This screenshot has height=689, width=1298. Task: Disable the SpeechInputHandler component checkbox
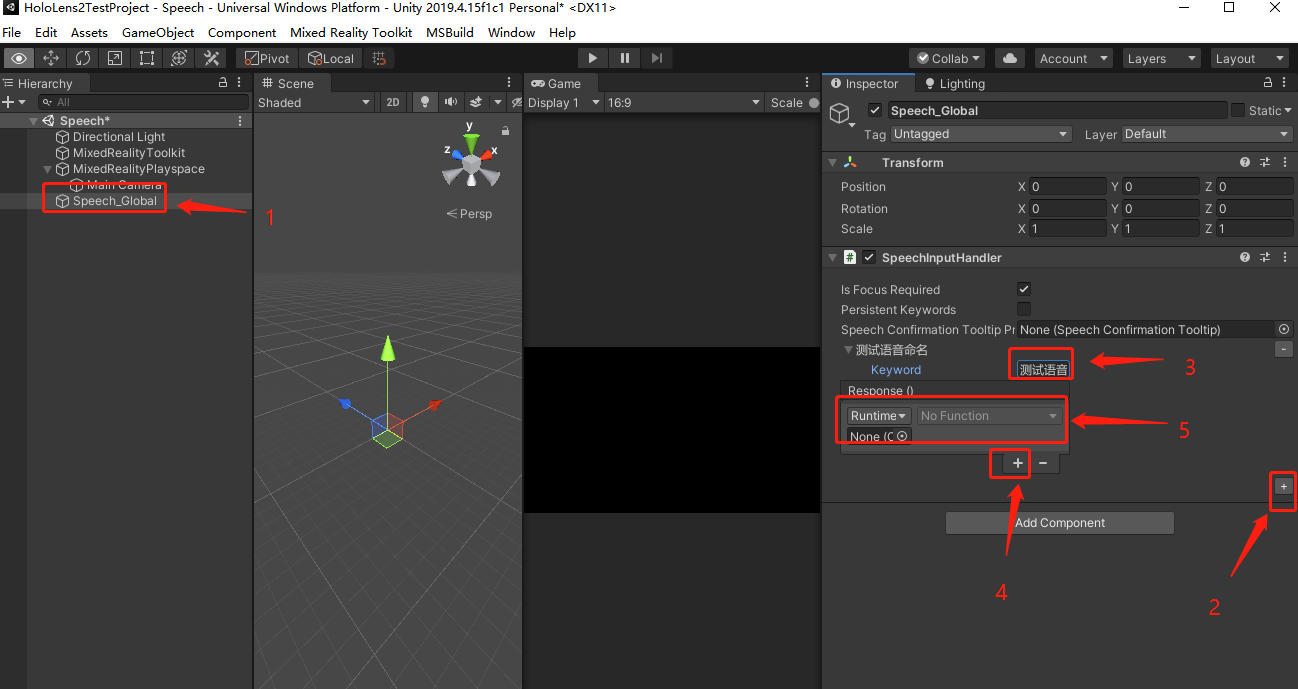click(869, 257)
